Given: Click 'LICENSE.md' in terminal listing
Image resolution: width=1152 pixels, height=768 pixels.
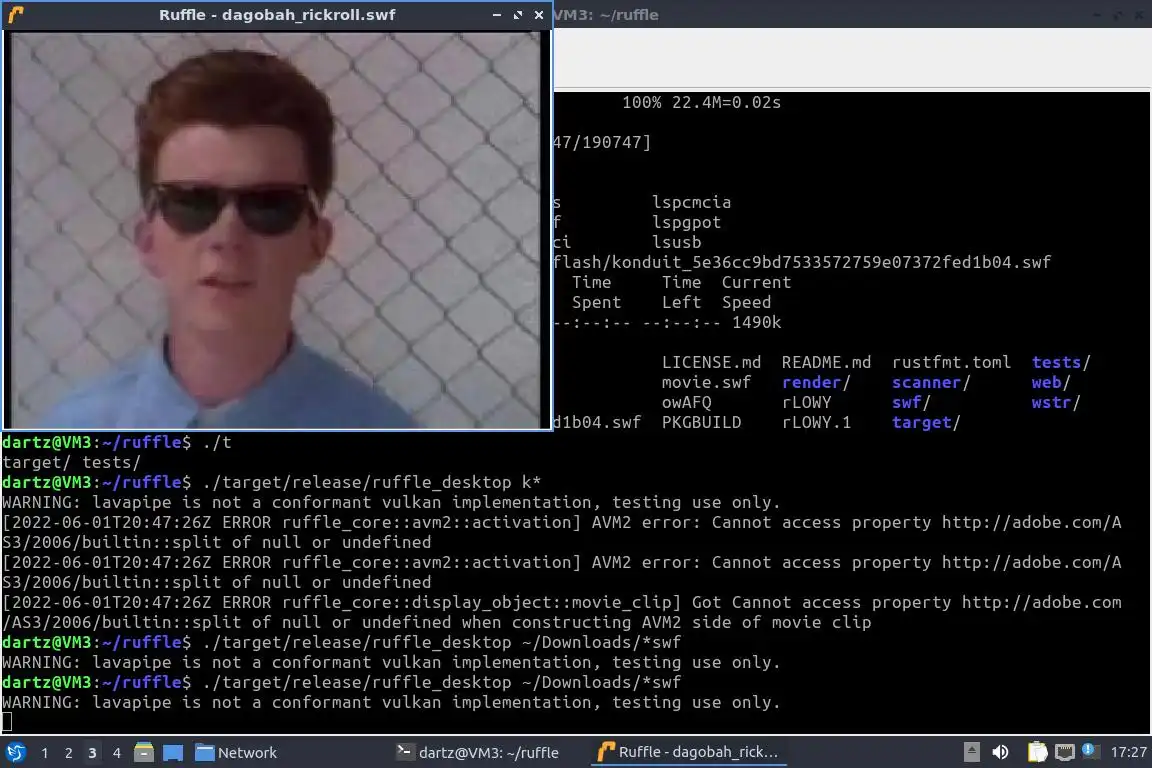Looking at the screenshot, I should tap(711, 362).
